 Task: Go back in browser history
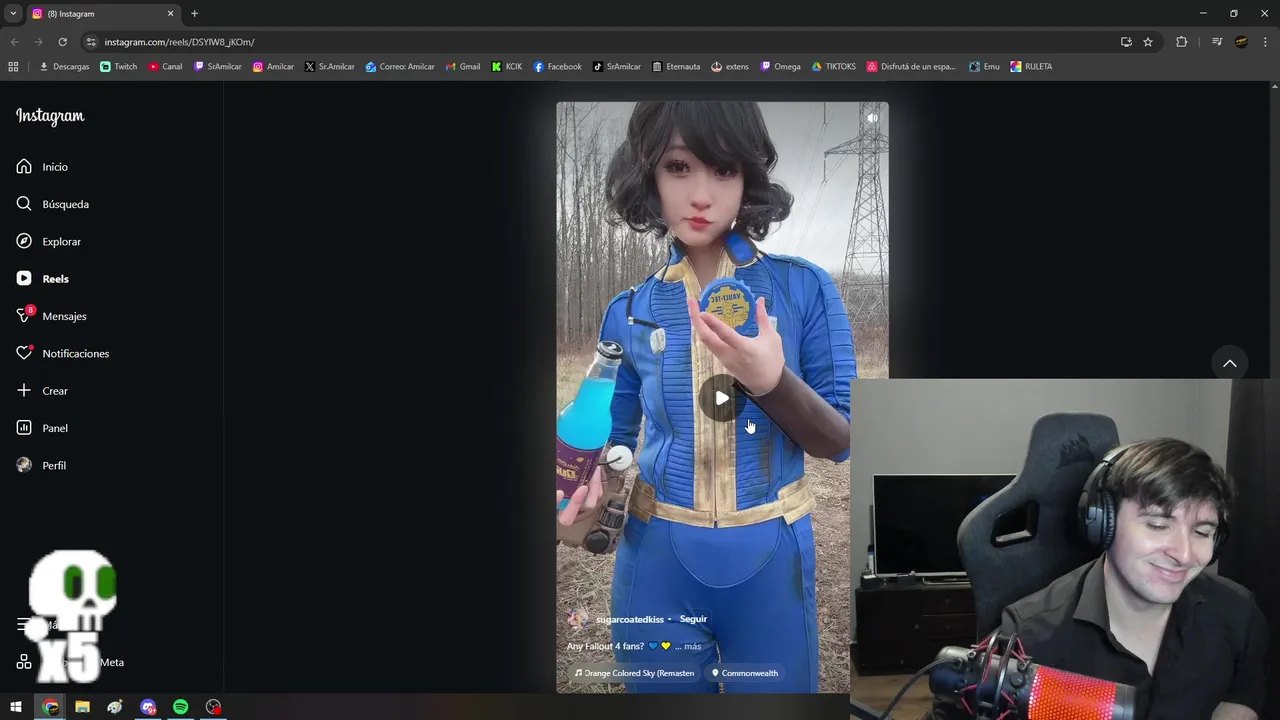tap(14, 42)
